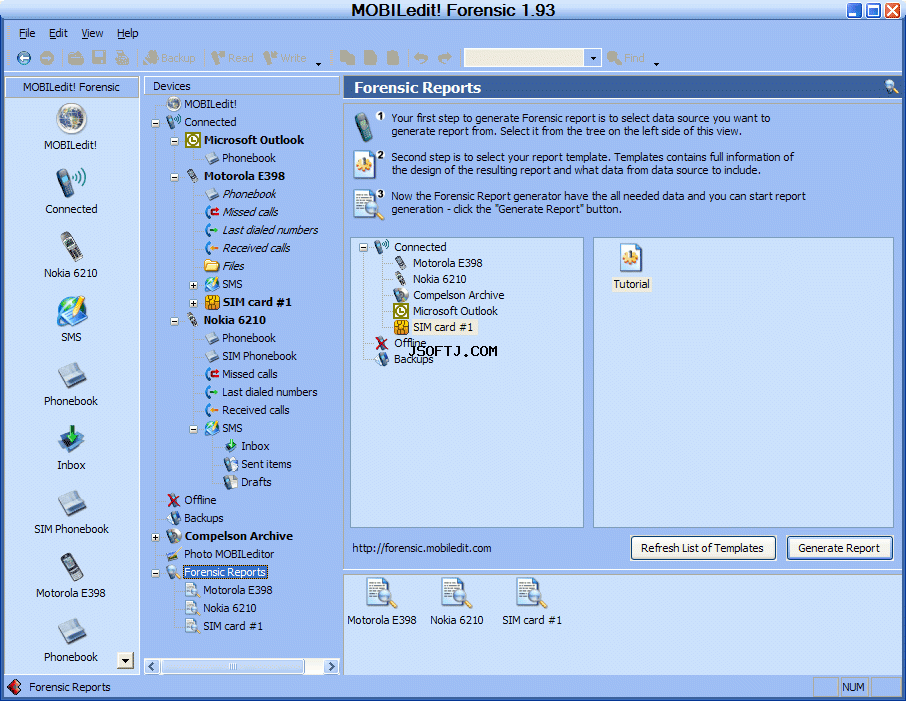
Task: Click the toolbar search input field
Action: point(524,58)
